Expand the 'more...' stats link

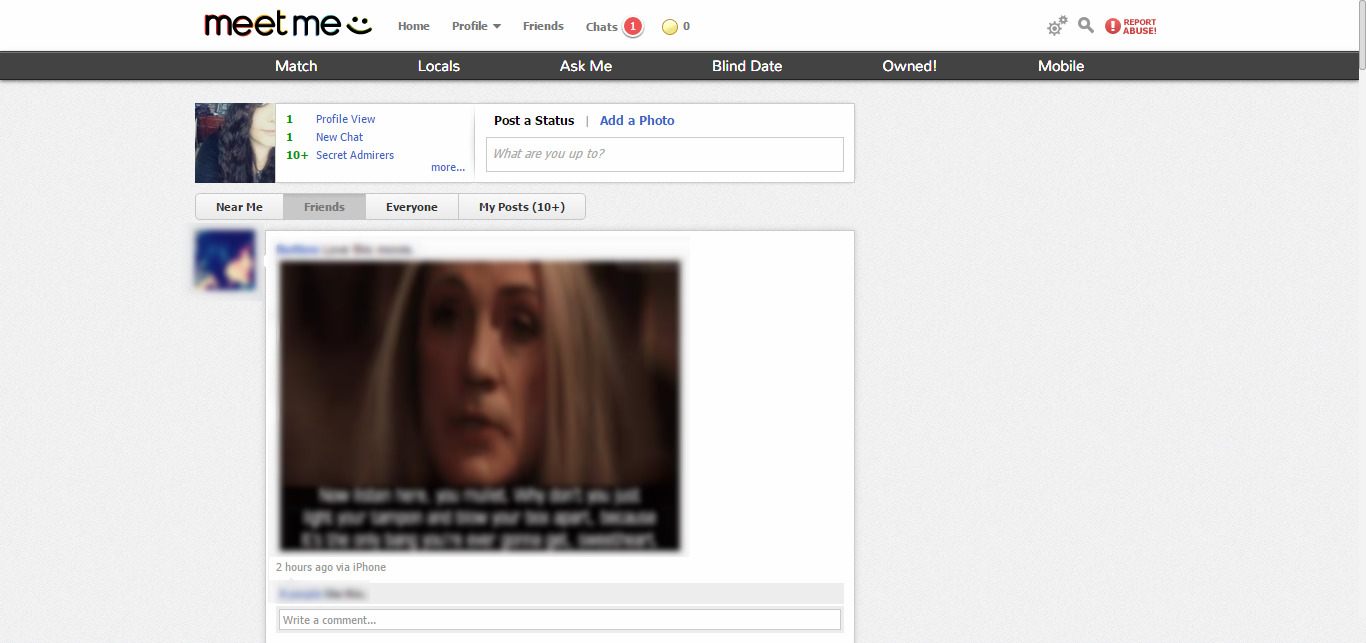(x=448, y=168)
